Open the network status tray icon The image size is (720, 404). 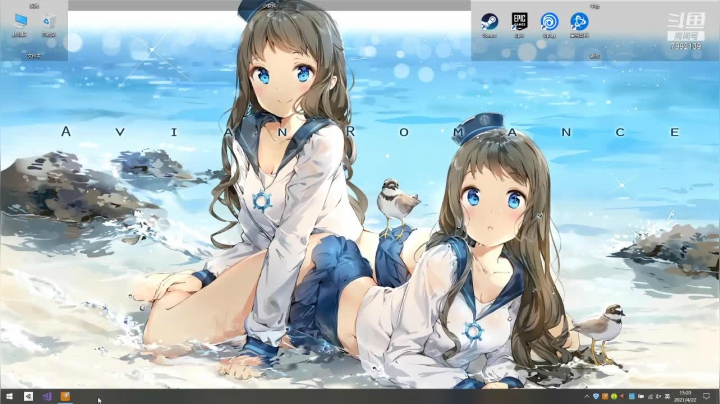650,397
